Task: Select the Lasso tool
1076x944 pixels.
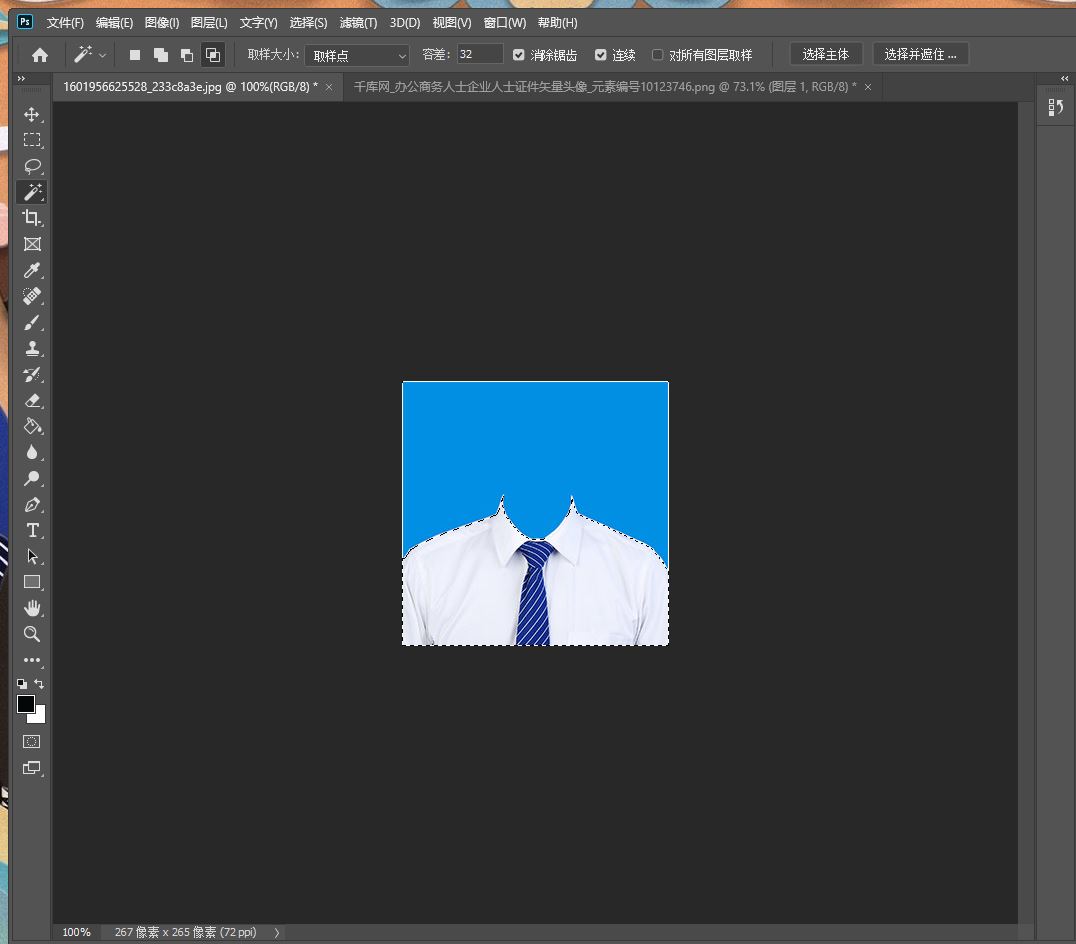Action: (32, 166)
